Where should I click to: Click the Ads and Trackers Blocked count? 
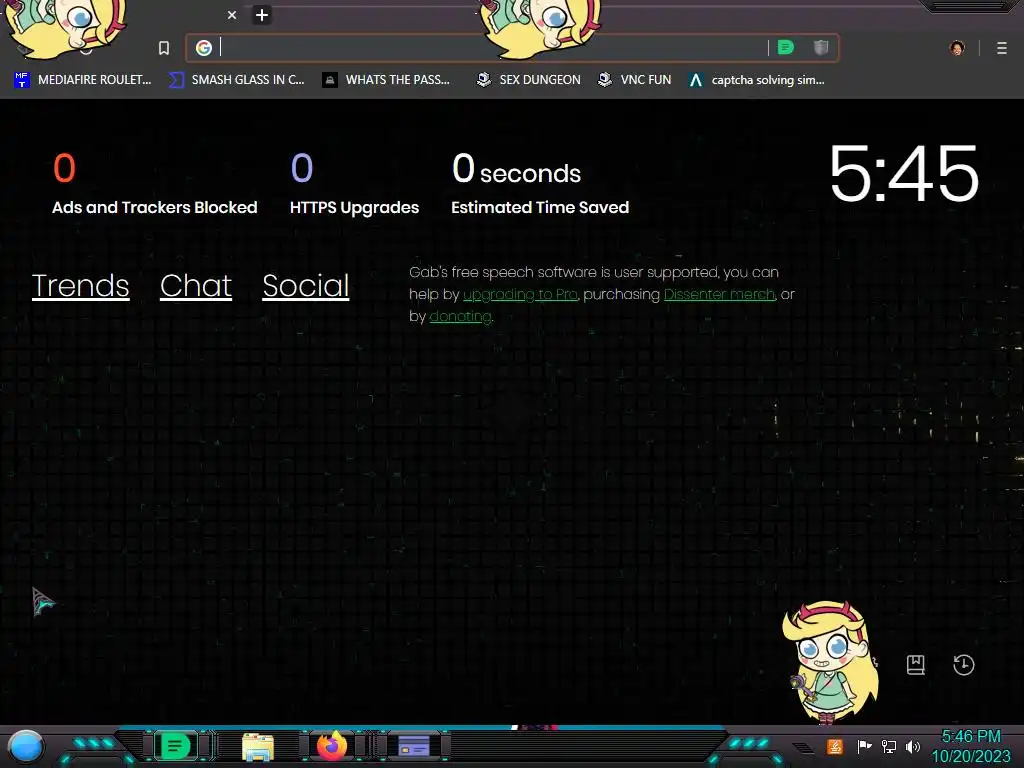click(64, 168)
